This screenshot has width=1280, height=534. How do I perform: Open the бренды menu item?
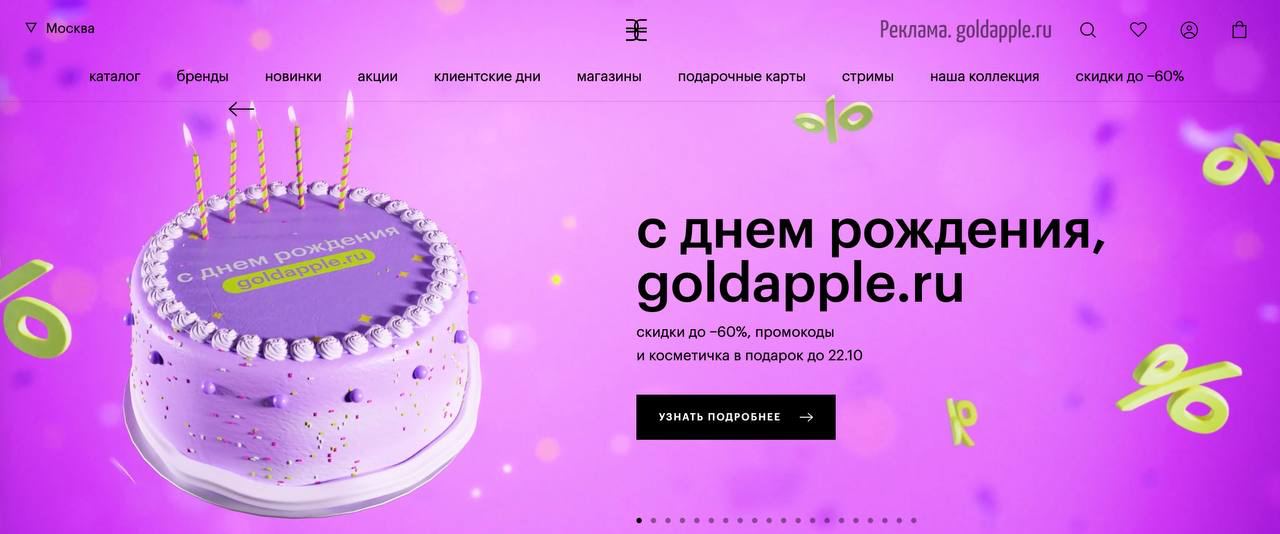[203, 76]
